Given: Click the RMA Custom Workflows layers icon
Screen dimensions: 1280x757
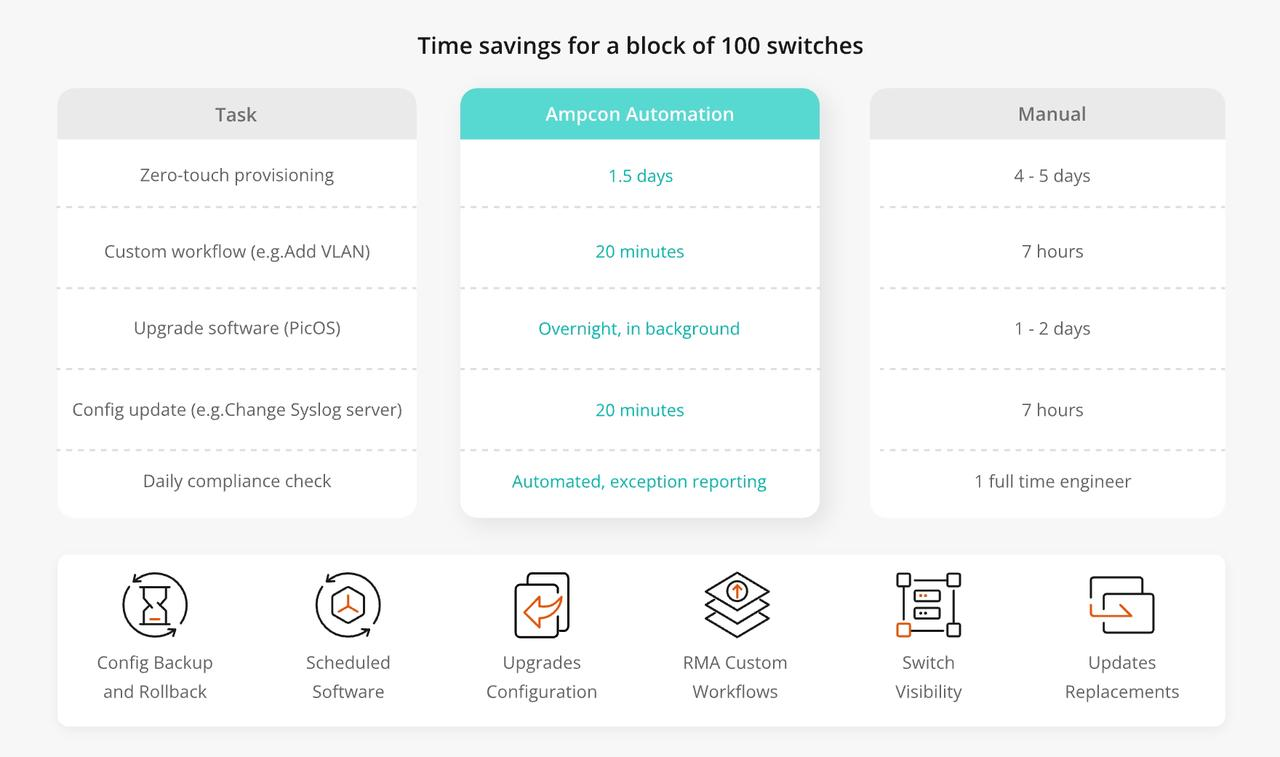Looking at the screenshot, I should pyautogui.click(x=736, y=605).
